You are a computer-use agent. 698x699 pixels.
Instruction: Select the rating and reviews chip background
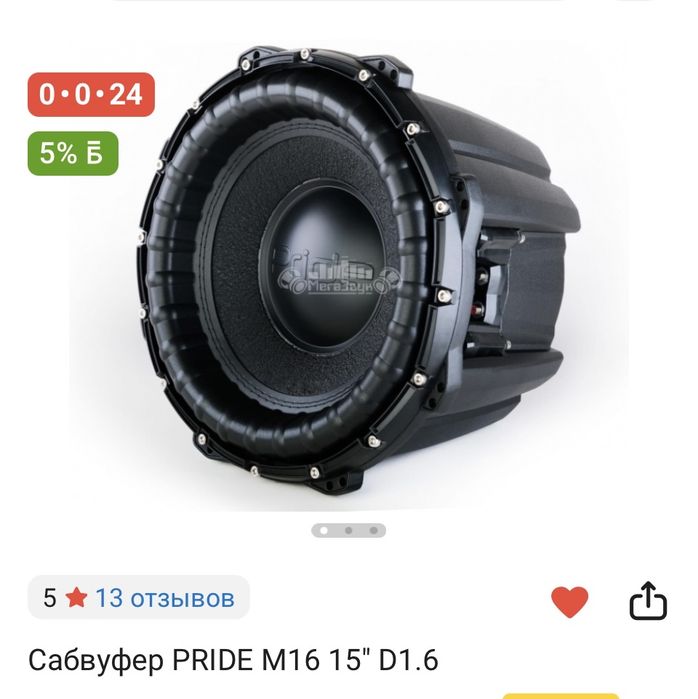click(139, 597)
